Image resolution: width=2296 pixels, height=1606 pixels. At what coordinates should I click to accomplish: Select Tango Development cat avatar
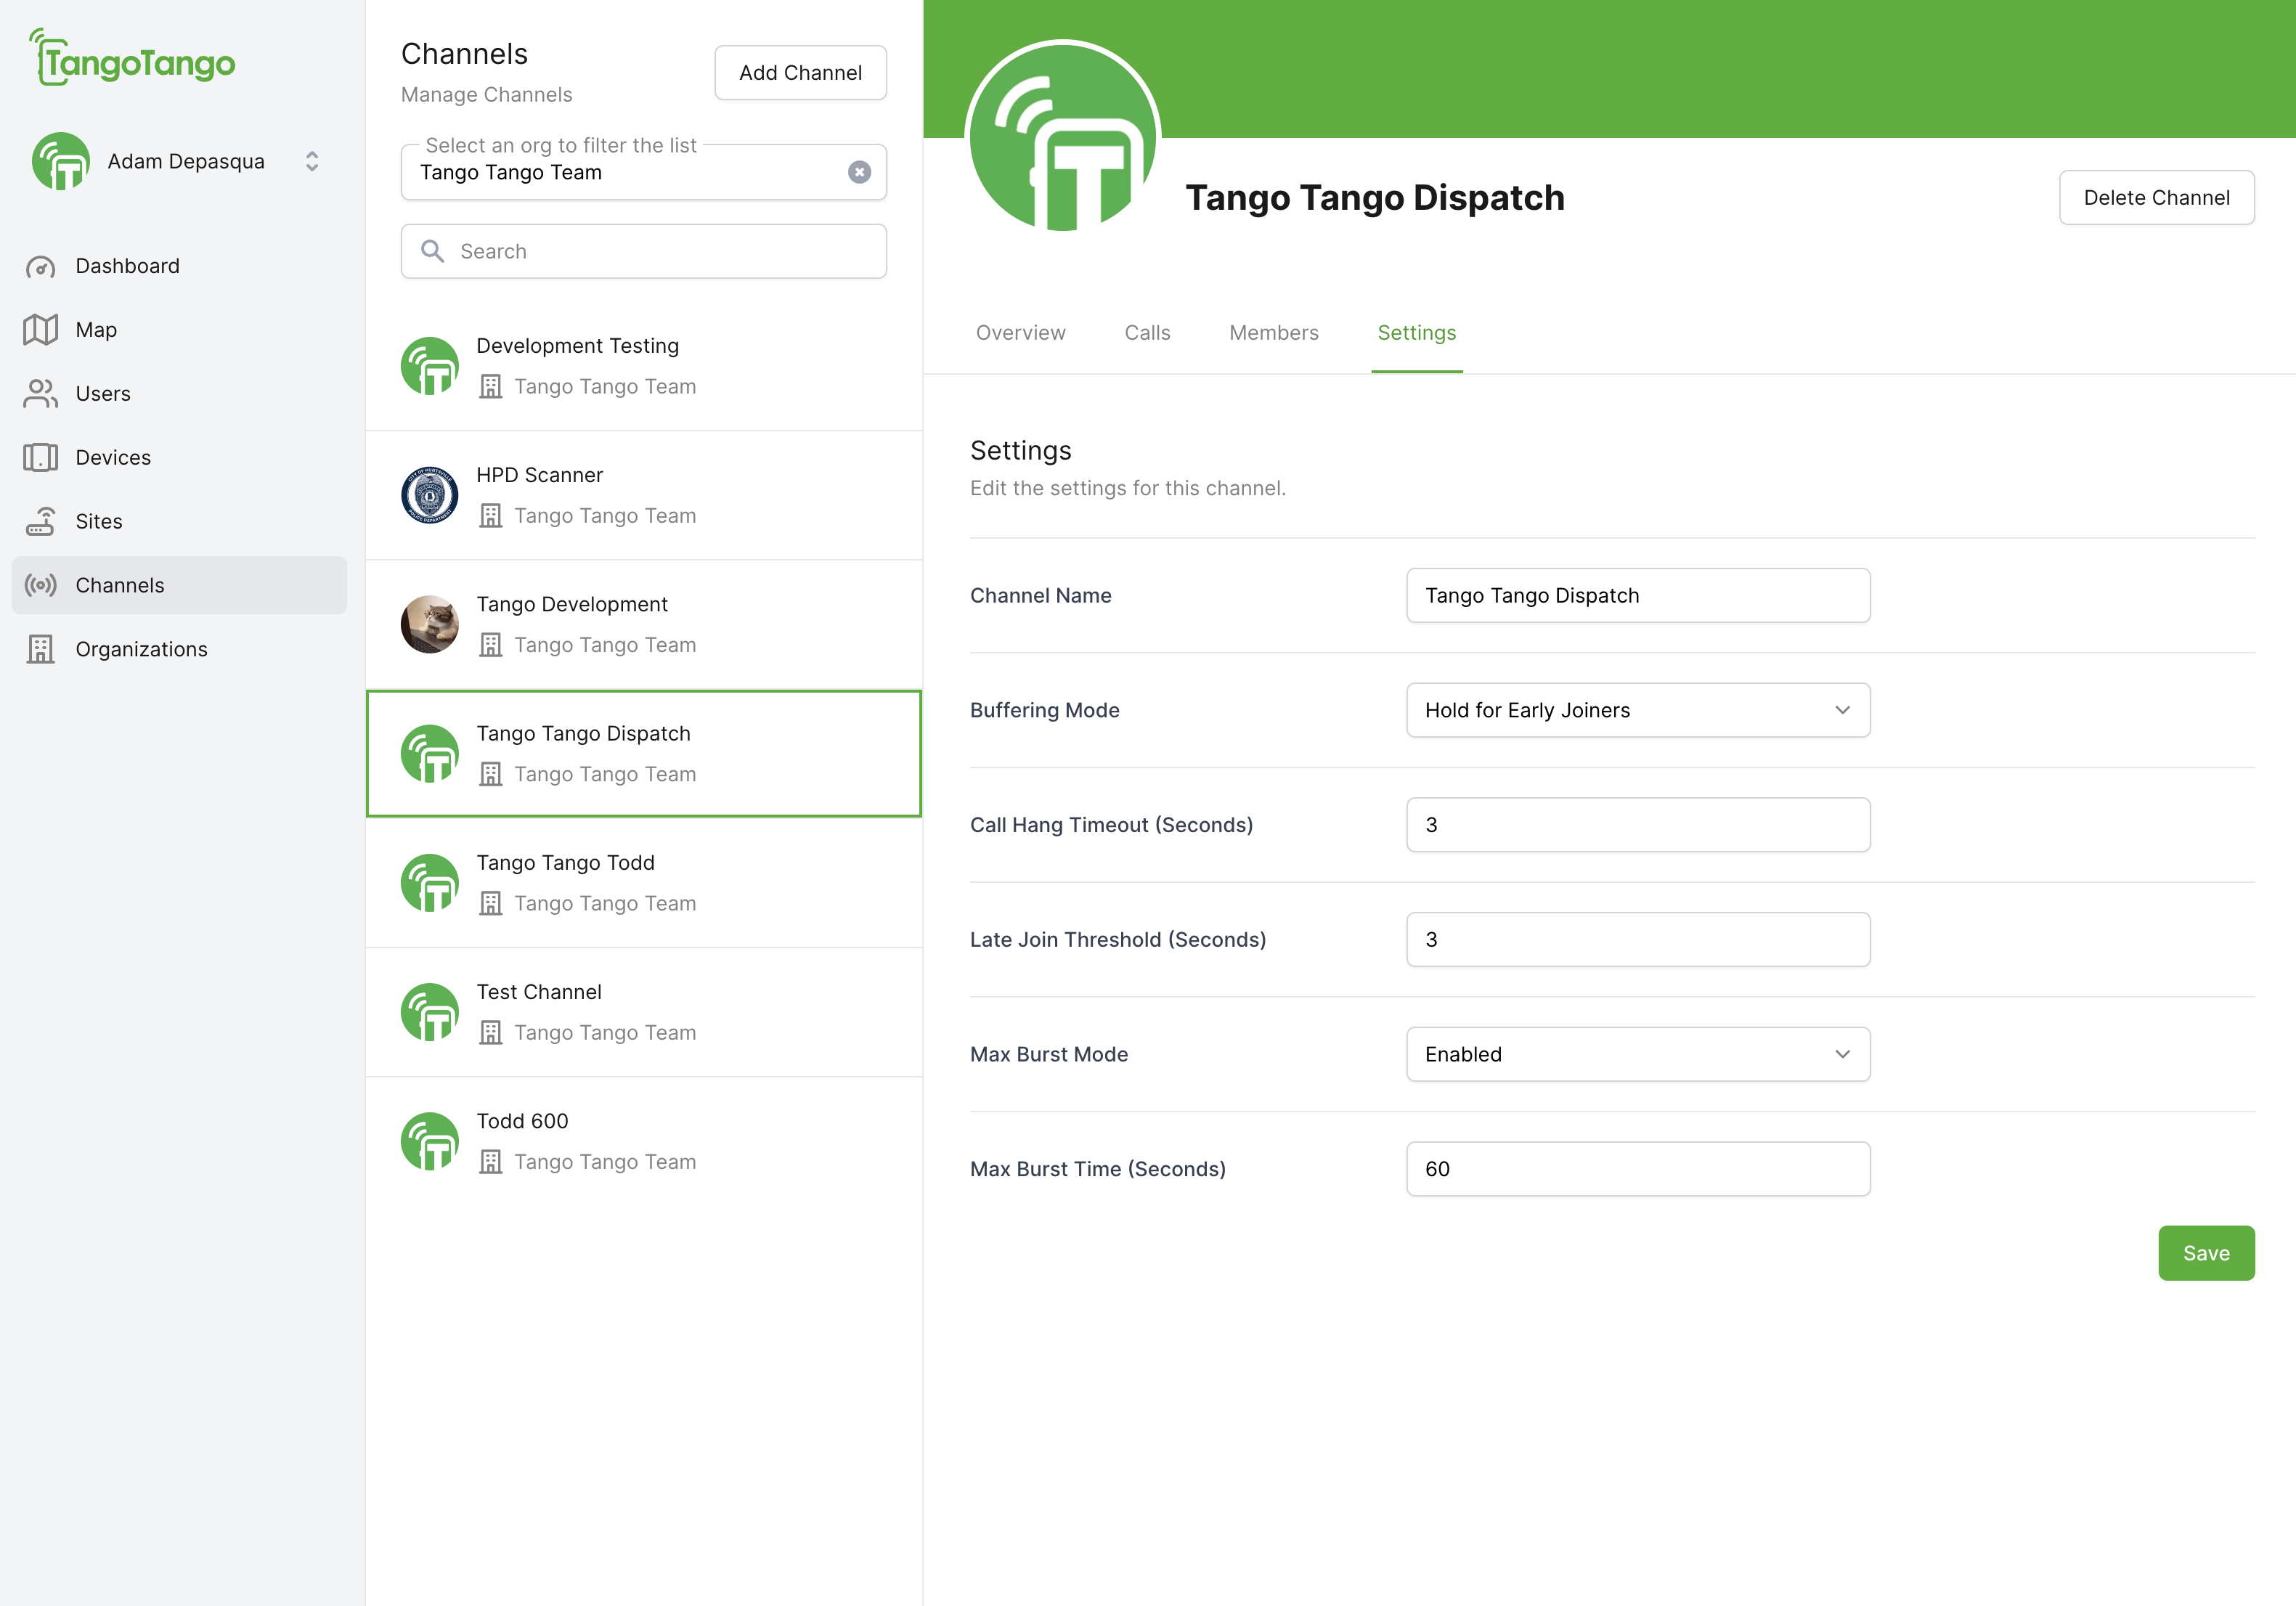429,624
